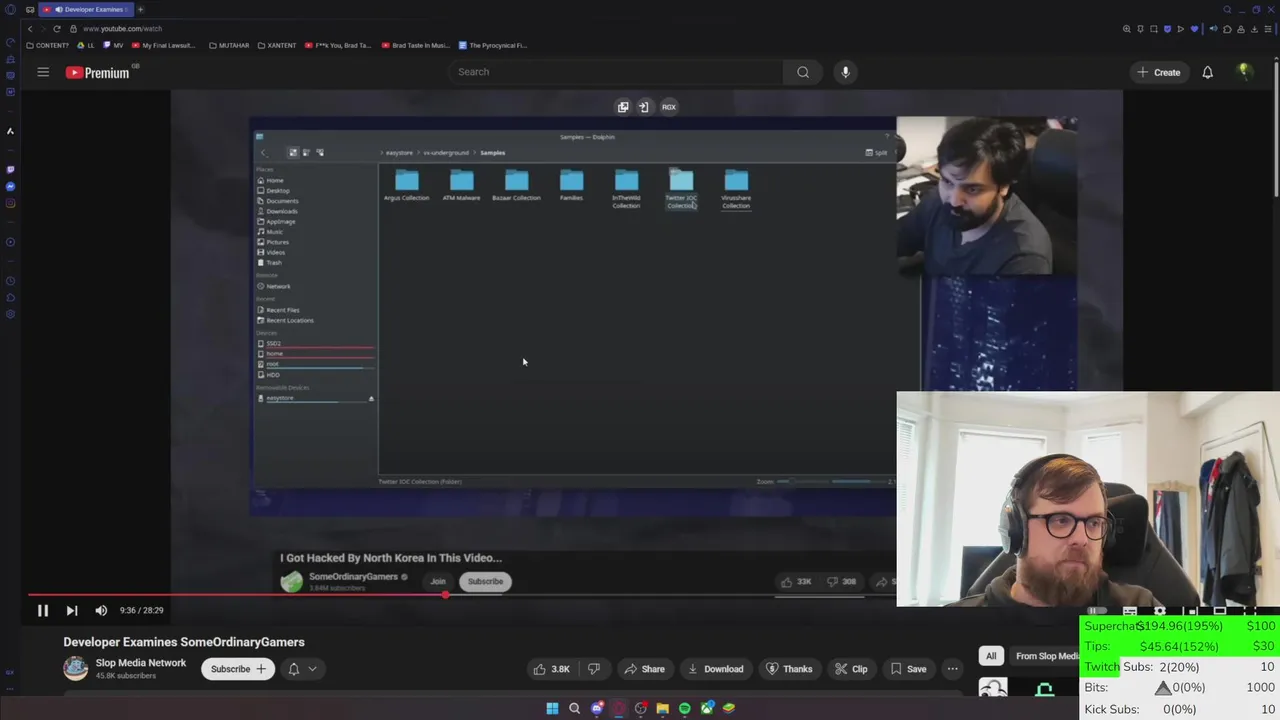Open the MV bookmark
This screenshot has height=720, width=1280.
[x=113, y=45]
